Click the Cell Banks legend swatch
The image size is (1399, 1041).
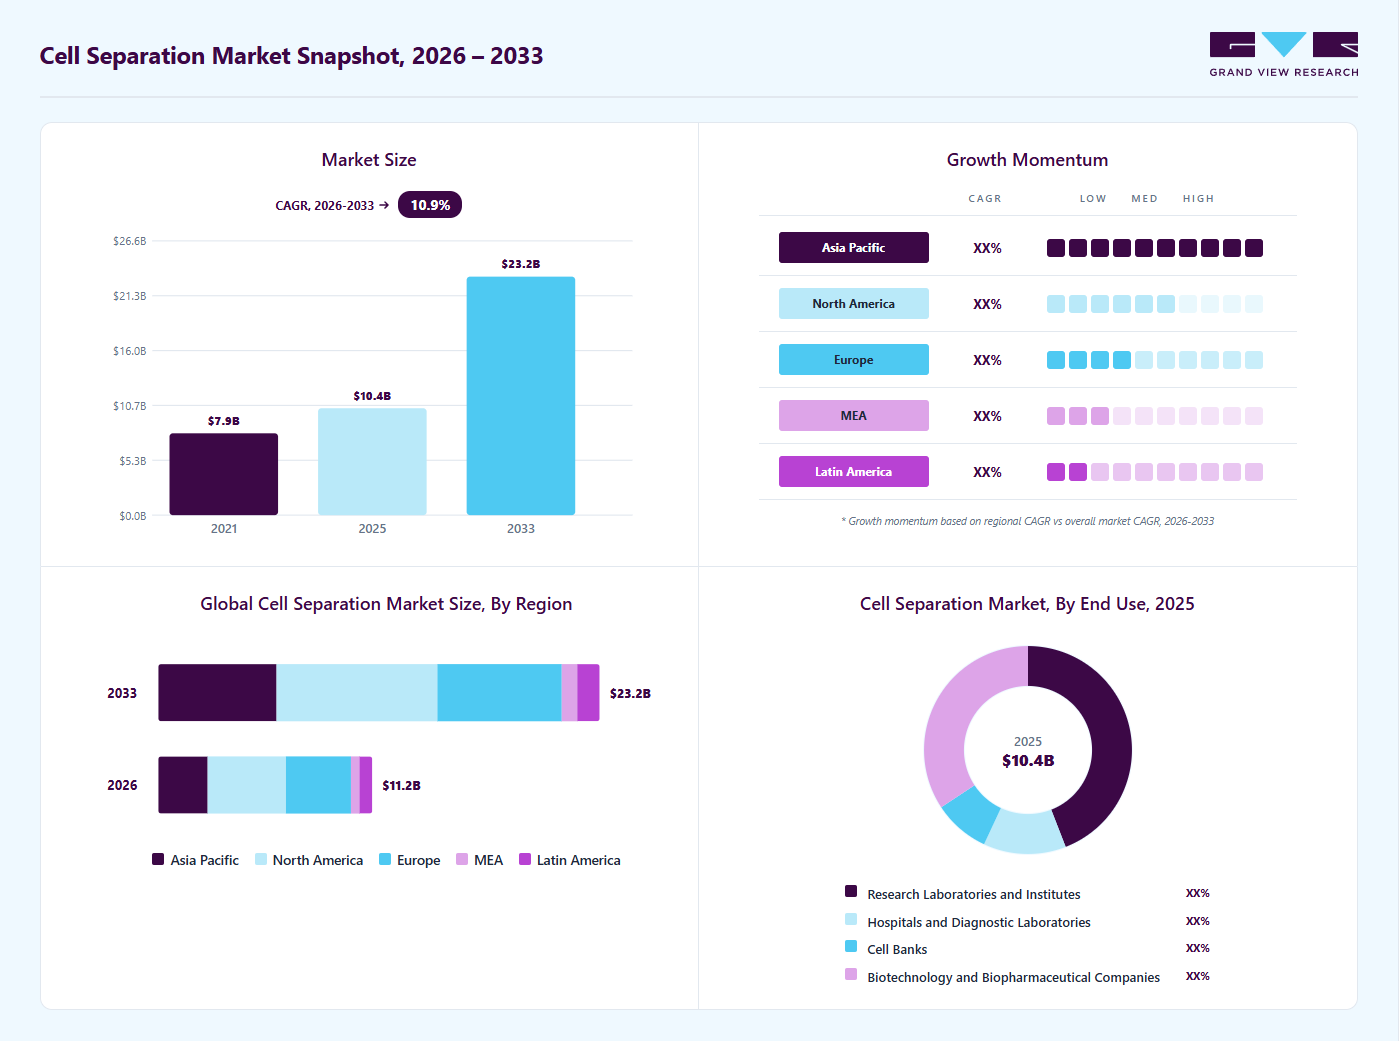click(851, 946)
